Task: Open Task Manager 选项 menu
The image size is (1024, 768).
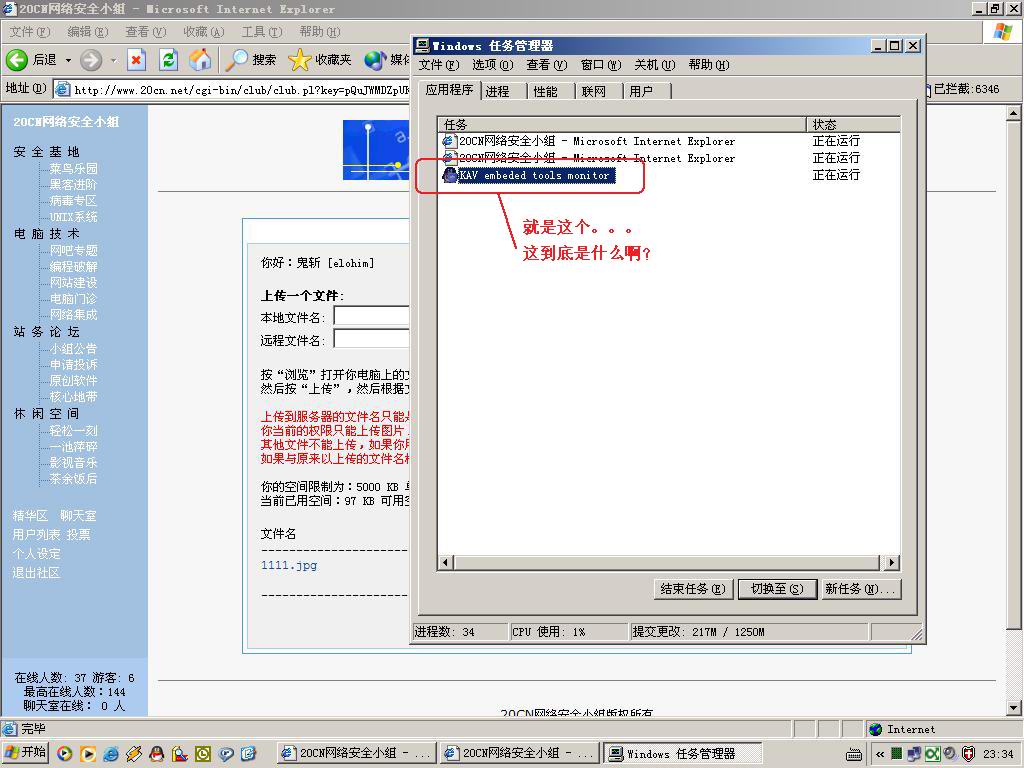Action: click(x=492, y=65)
